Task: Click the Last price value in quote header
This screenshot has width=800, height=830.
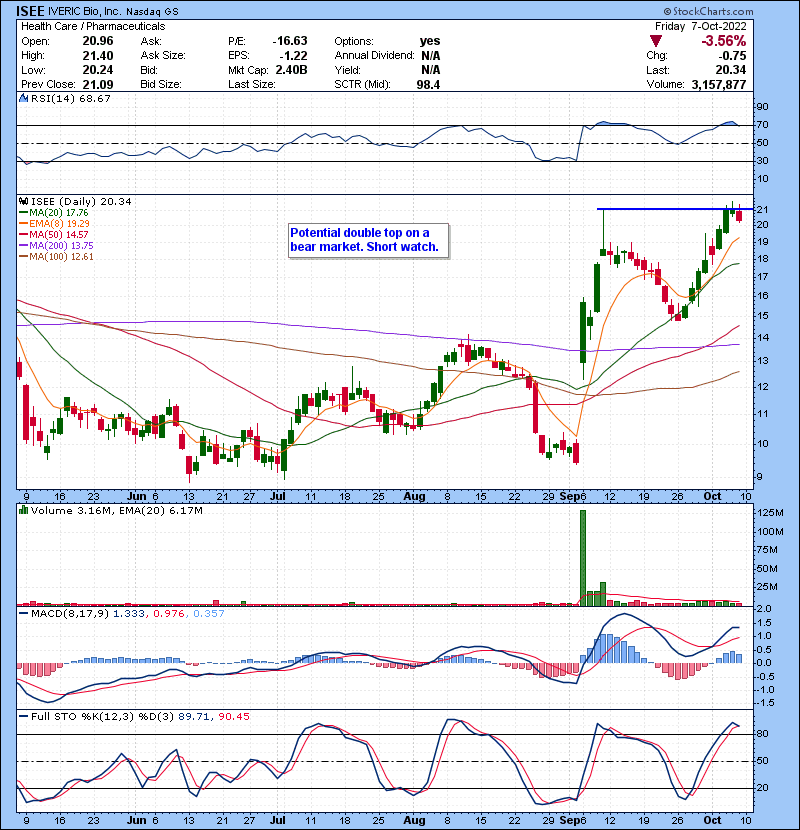Action: [731, 70]
